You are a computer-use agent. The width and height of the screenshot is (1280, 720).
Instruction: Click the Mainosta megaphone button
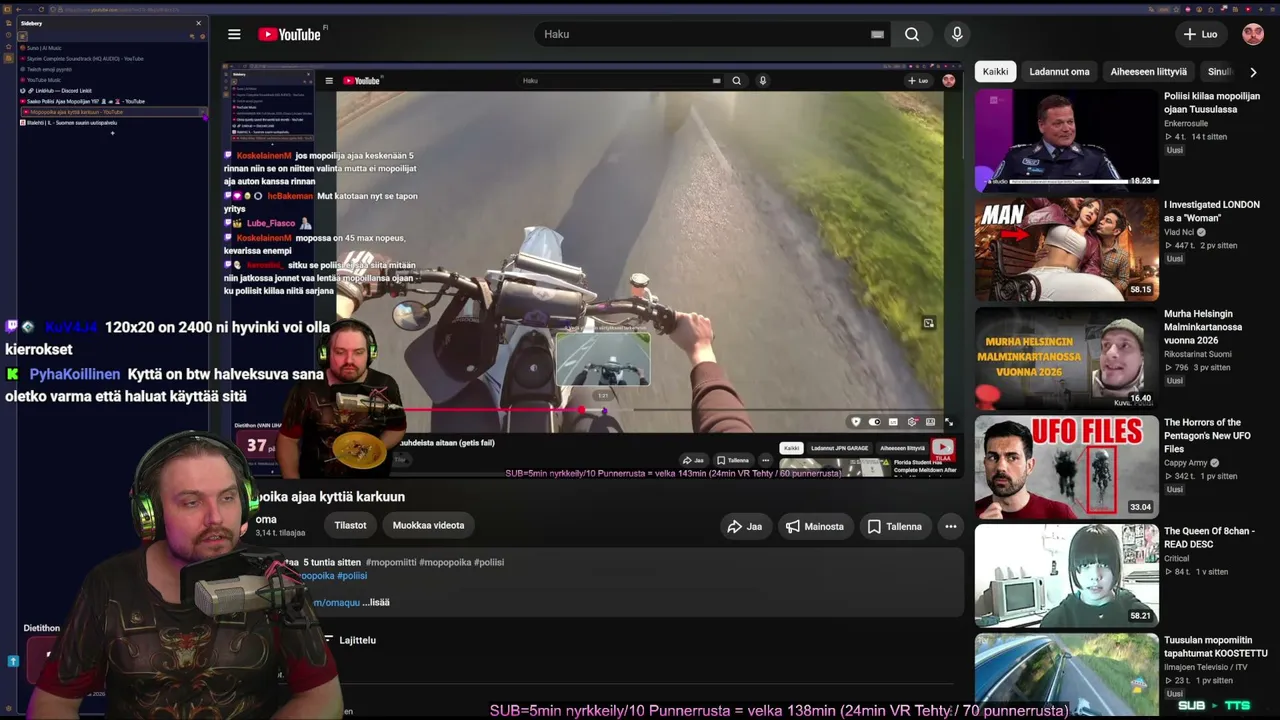click(x=814, y=526)
